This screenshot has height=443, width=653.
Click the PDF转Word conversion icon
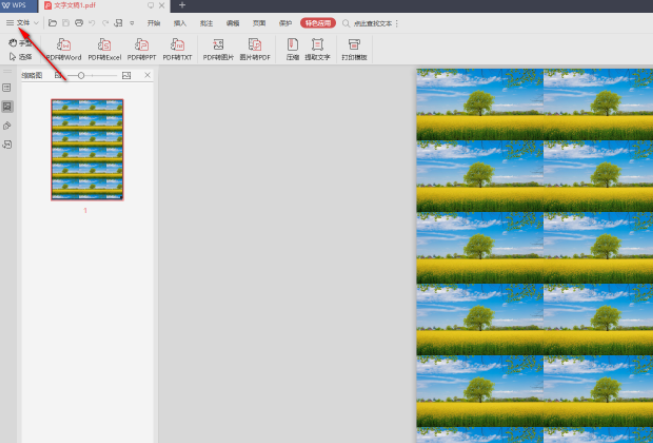[x=64, y=49]
